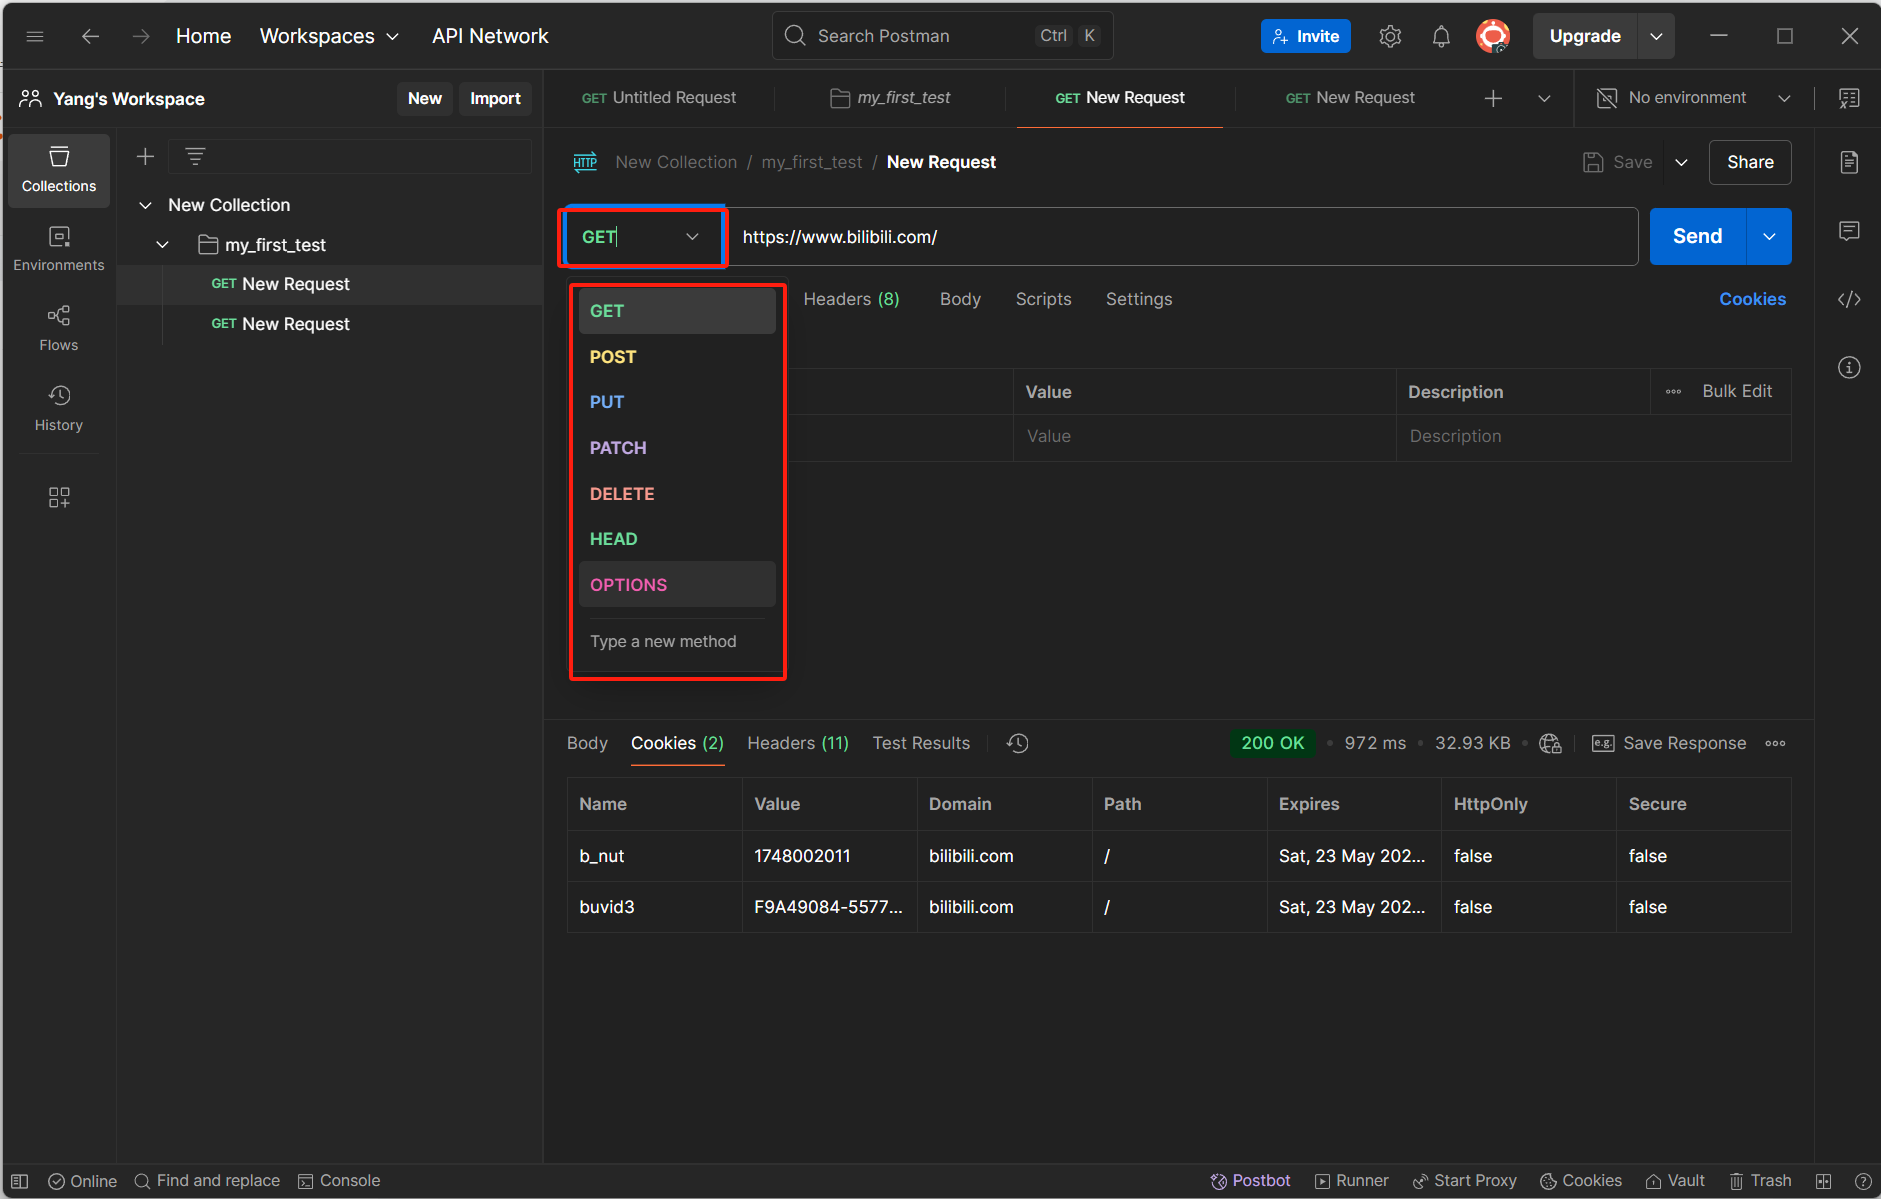Screen dimensions: 1881x1199
Task: Click the Share button
Action: [x=1750, y=162]
